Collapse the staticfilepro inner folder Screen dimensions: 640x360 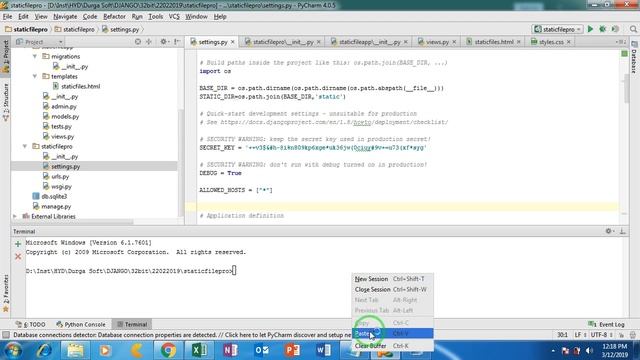tap(25, 146)
